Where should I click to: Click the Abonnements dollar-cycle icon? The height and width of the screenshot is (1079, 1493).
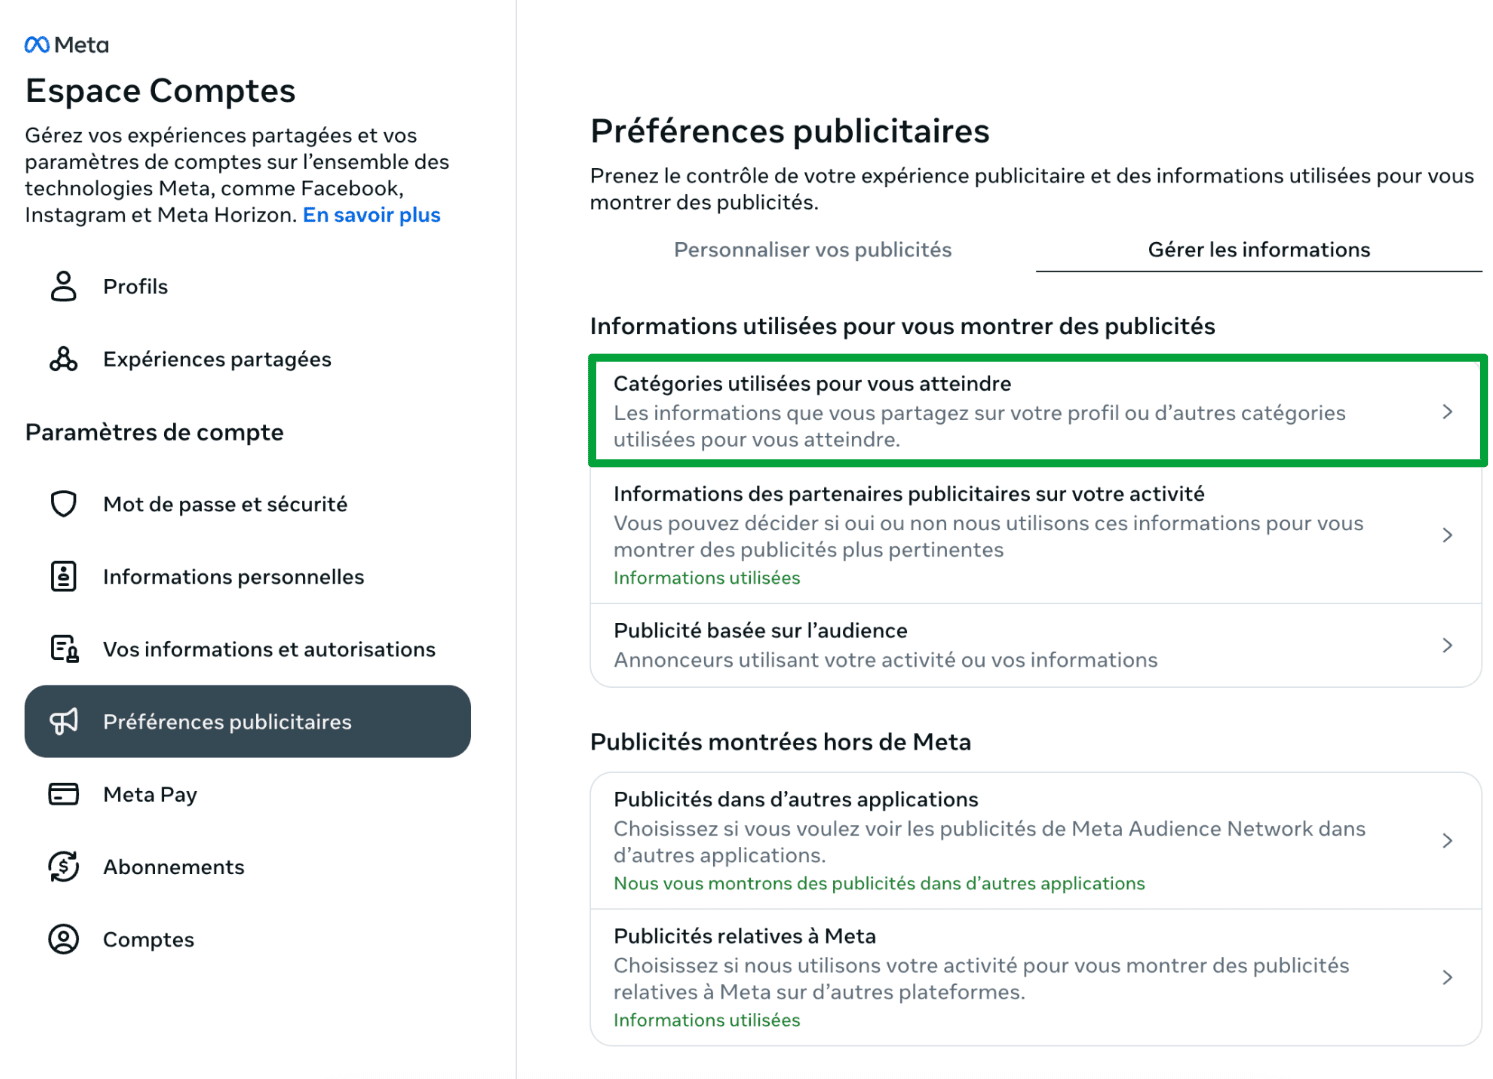(64, 867)
